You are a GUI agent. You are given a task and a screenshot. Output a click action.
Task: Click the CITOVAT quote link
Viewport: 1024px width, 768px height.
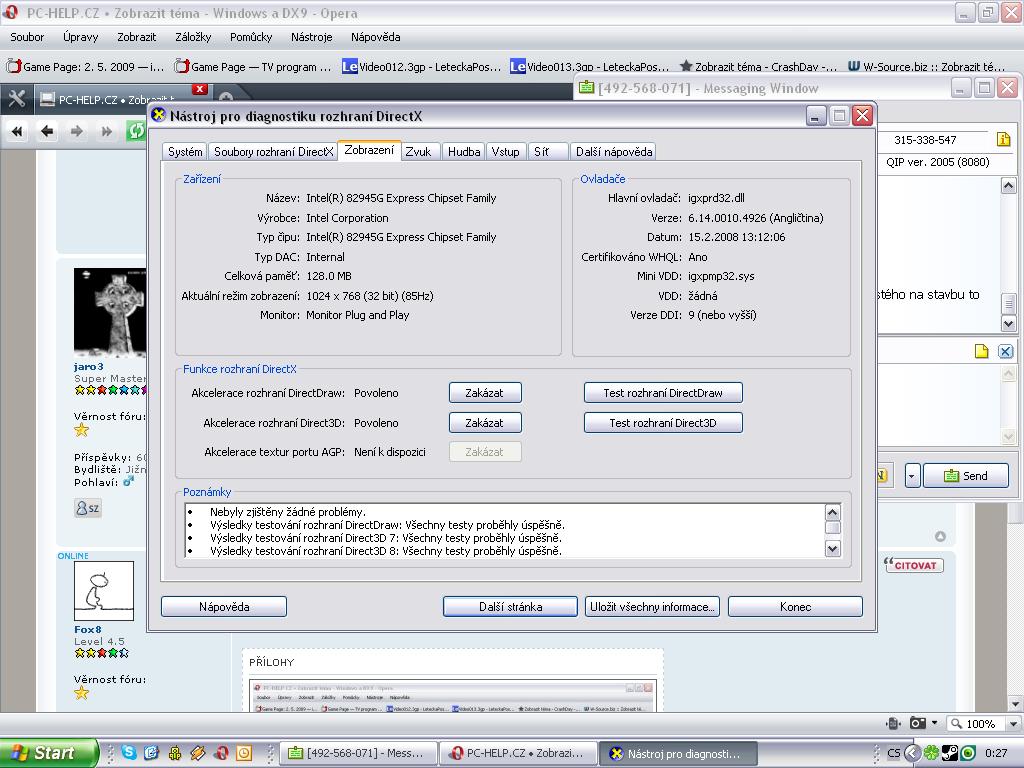click(914, 565)
